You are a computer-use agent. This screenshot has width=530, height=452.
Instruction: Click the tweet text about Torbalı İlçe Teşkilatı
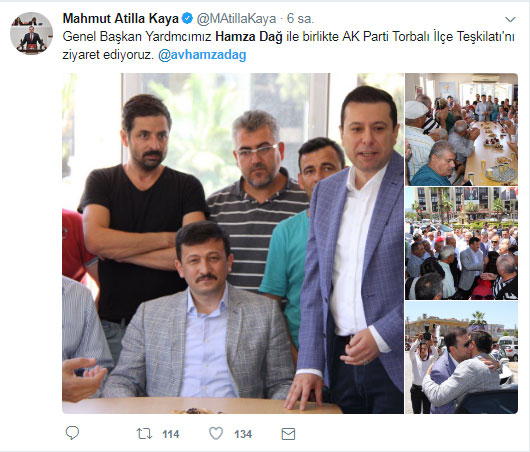(x=288, y=46)
